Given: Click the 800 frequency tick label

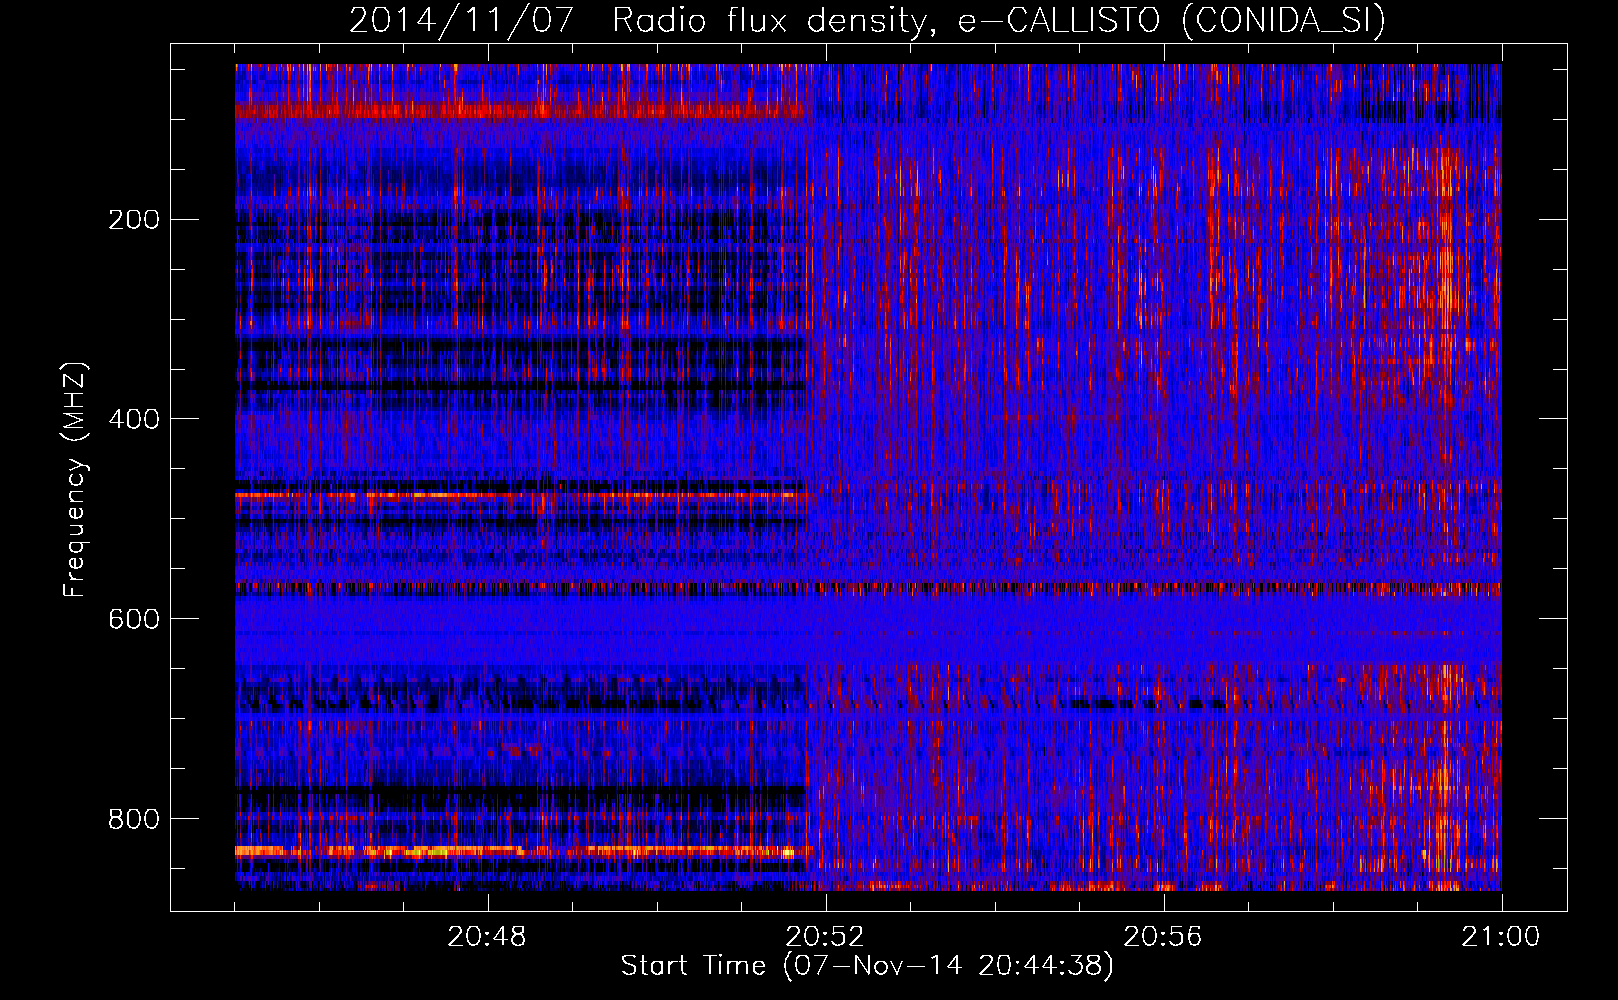Looking at the screenshot, I should tap(134, 819).
